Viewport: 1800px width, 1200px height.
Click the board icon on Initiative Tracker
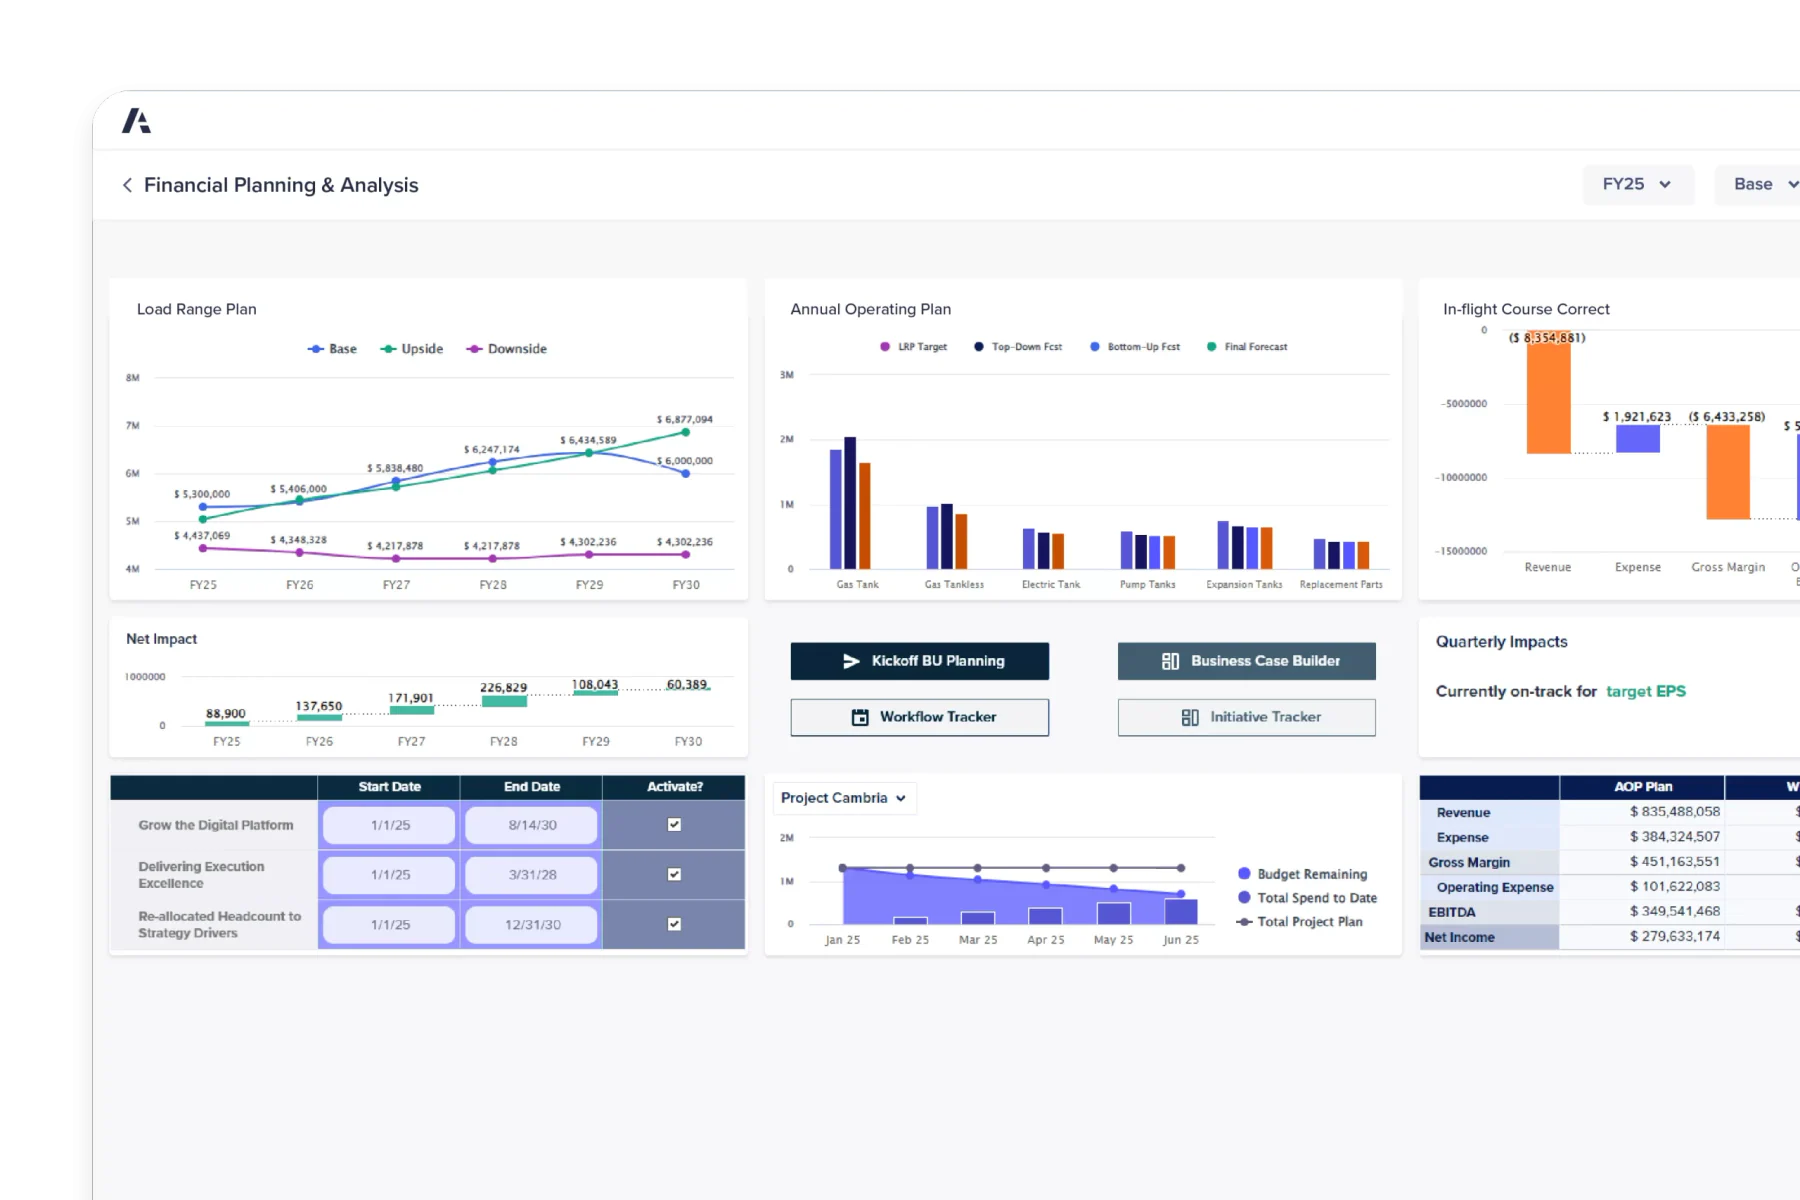tap(1190, 717)
